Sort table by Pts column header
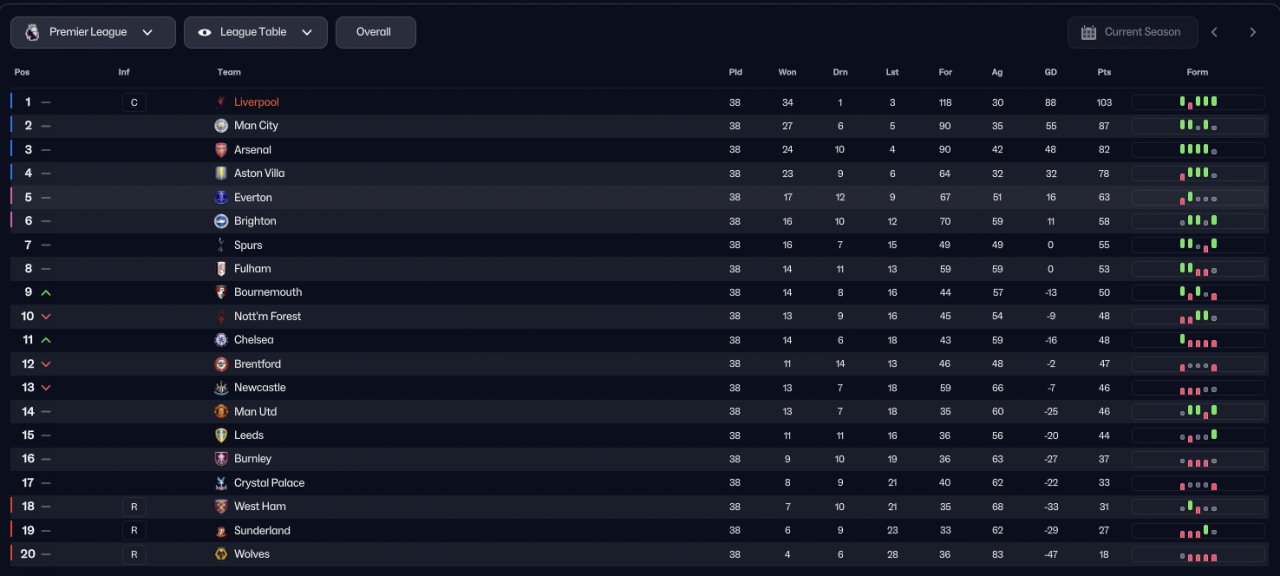 click(x=1104, y=72)
